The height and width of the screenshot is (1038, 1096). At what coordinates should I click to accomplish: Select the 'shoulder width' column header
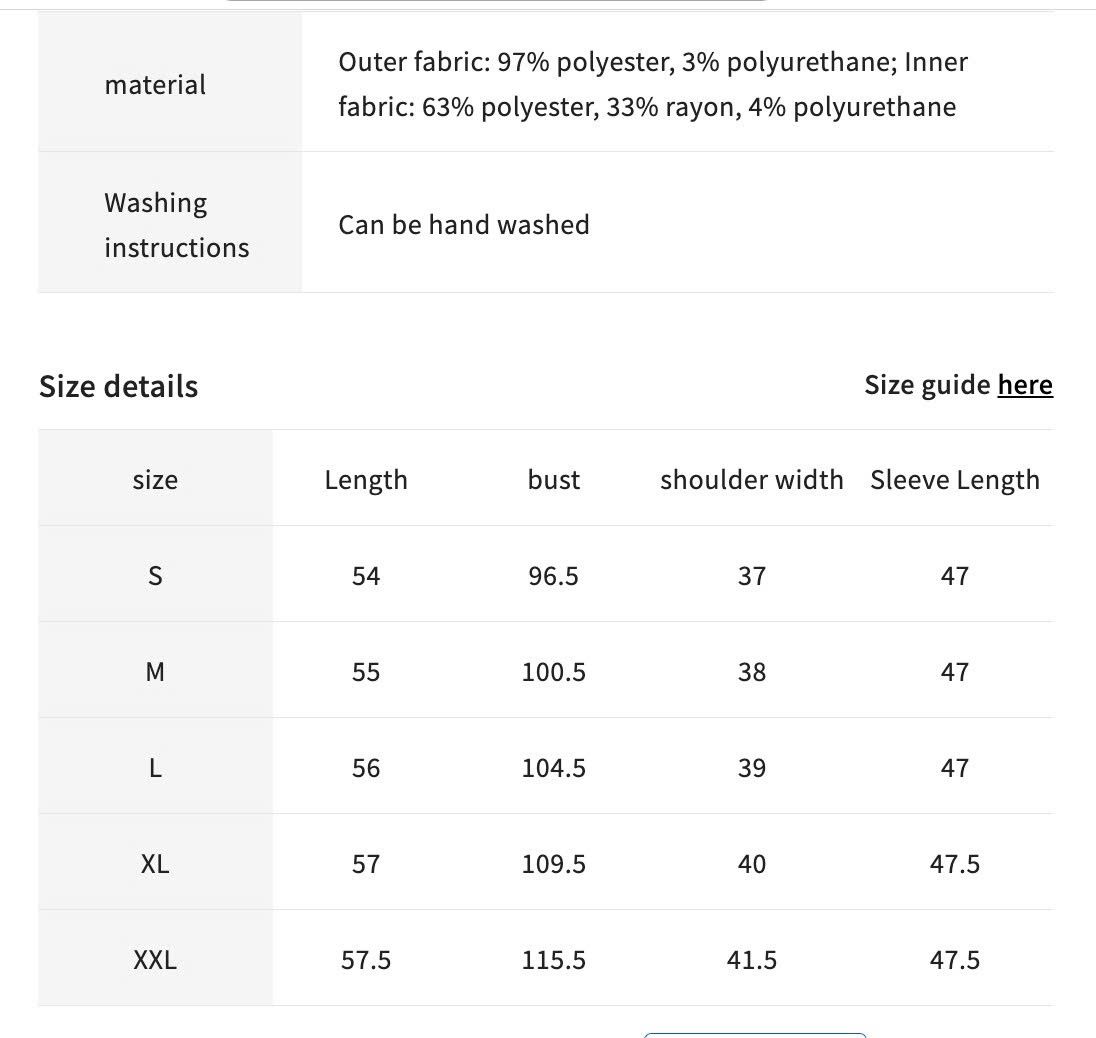tap(751, 480)
